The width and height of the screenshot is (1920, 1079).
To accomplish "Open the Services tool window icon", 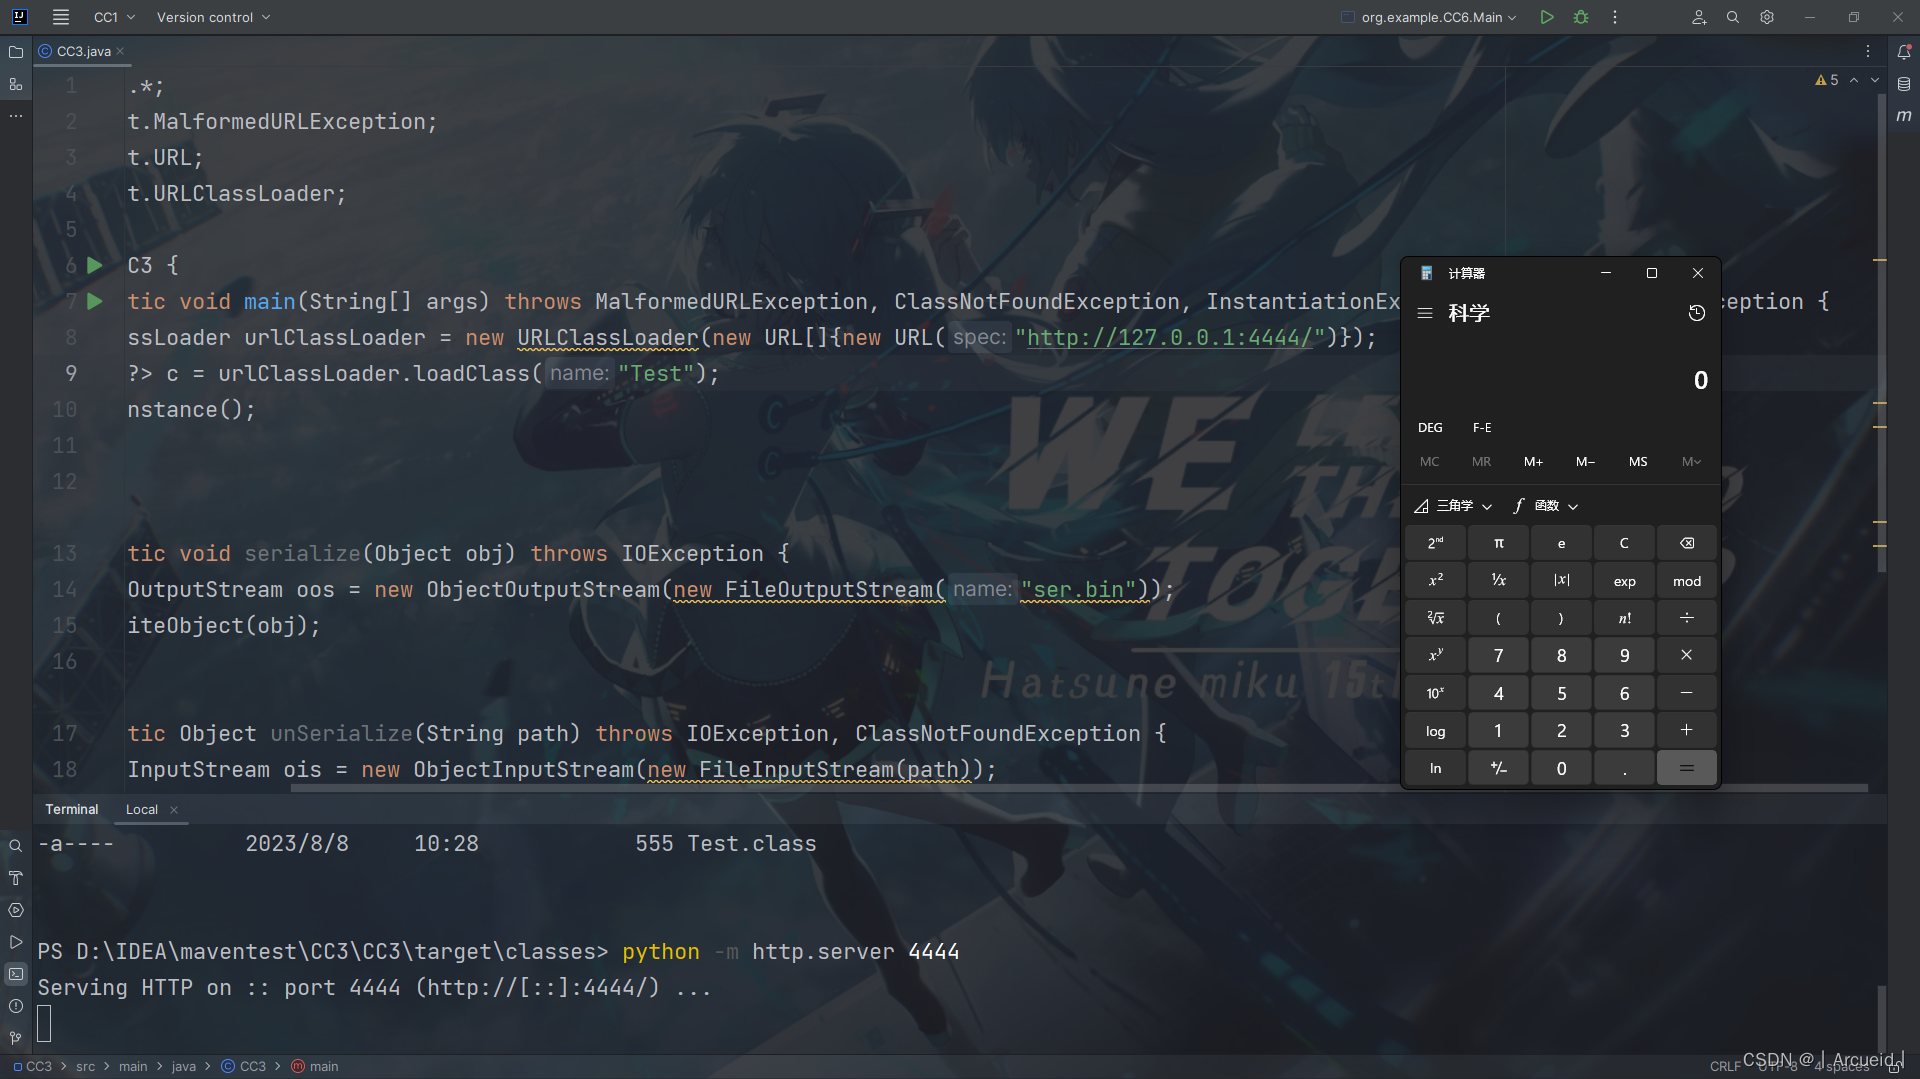I will (x=16, y=910).
